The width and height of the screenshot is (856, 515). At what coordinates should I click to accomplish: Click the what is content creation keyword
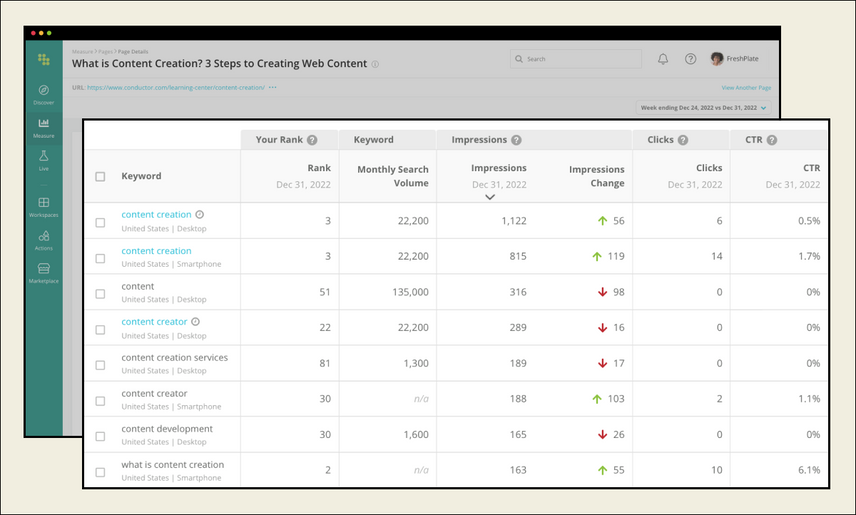click(x=173, y=465)
